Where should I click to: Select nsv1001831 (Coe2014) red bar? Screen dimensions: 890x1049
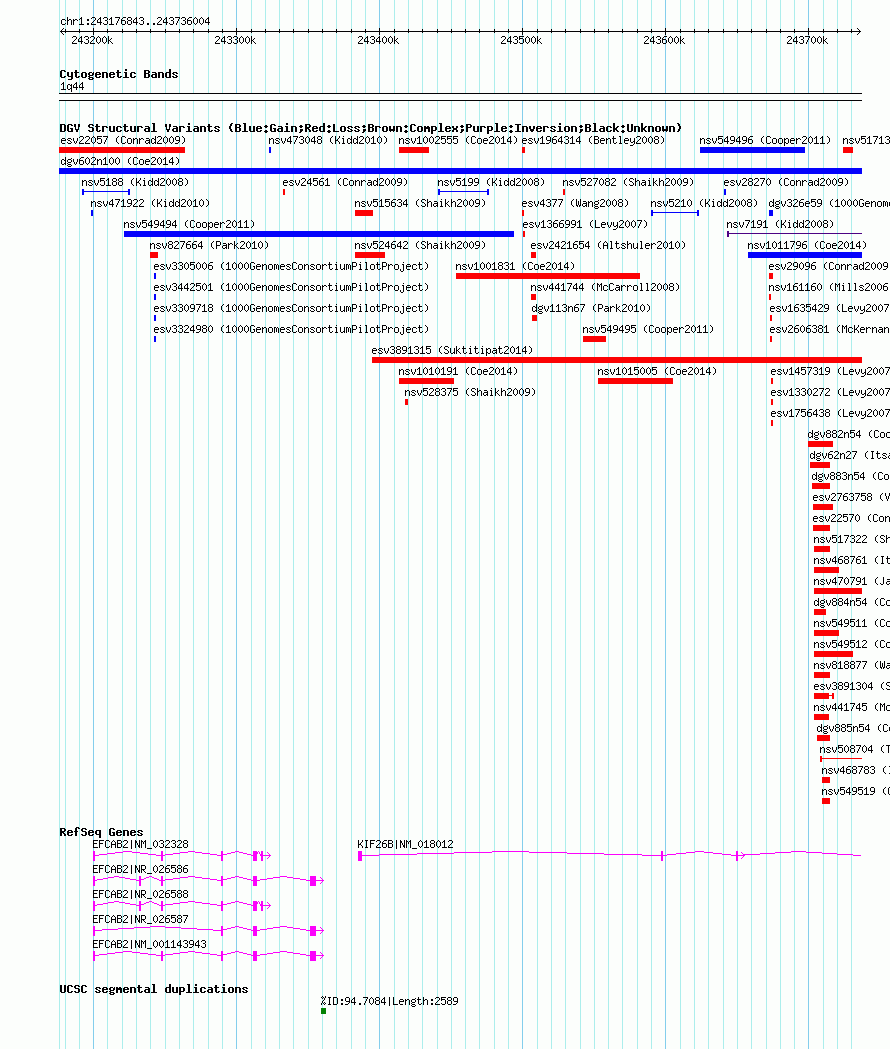click(547, 276)
